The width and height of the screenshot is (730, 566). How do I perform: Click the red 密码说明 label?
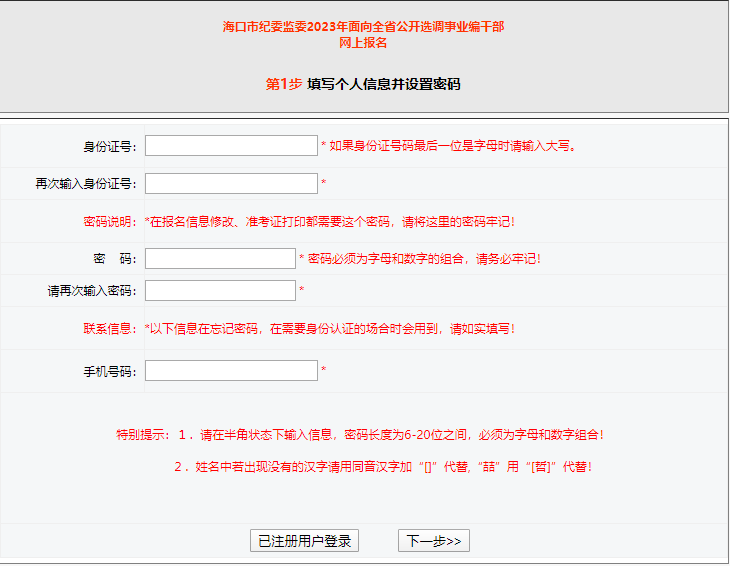pos(109,222)
